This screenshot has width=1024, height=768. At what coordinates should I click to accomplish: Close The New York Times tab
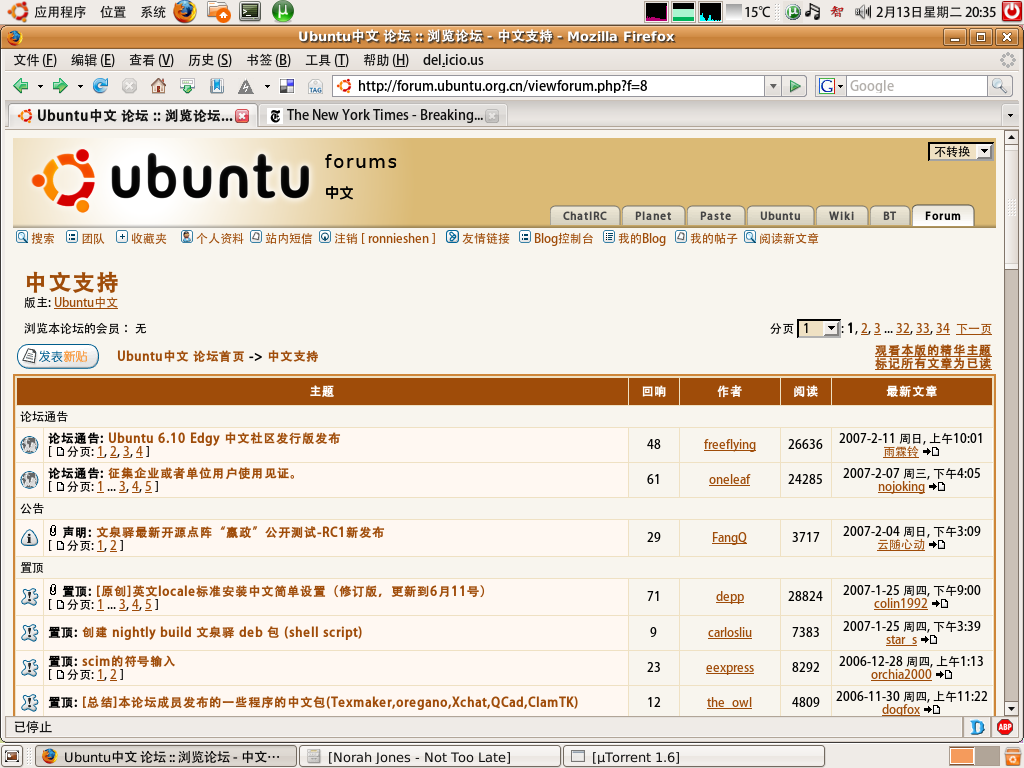click(x=492, y=116)
